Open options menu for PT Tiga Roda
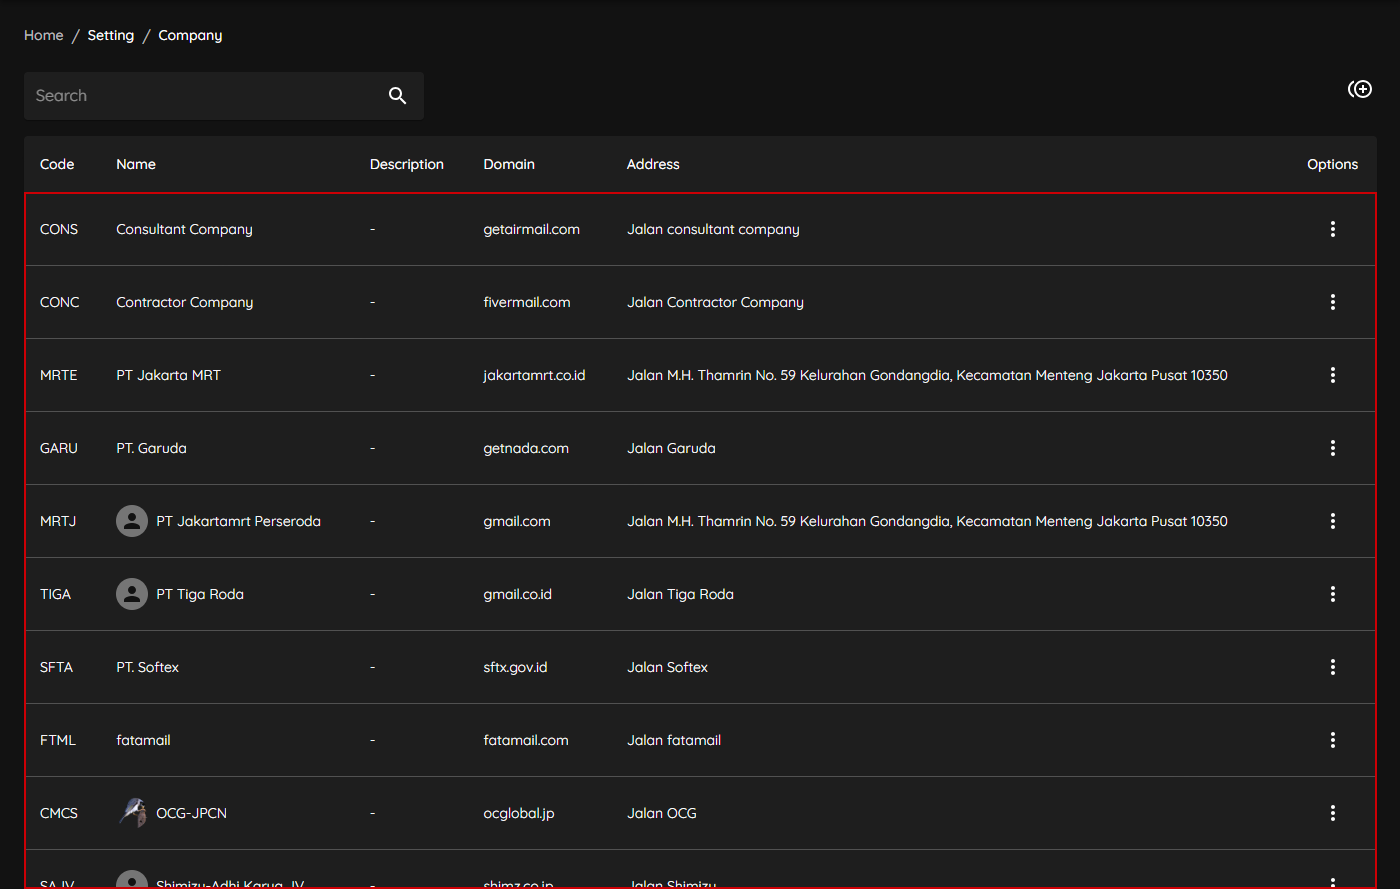1400x889 pixels. point(1332,594)
